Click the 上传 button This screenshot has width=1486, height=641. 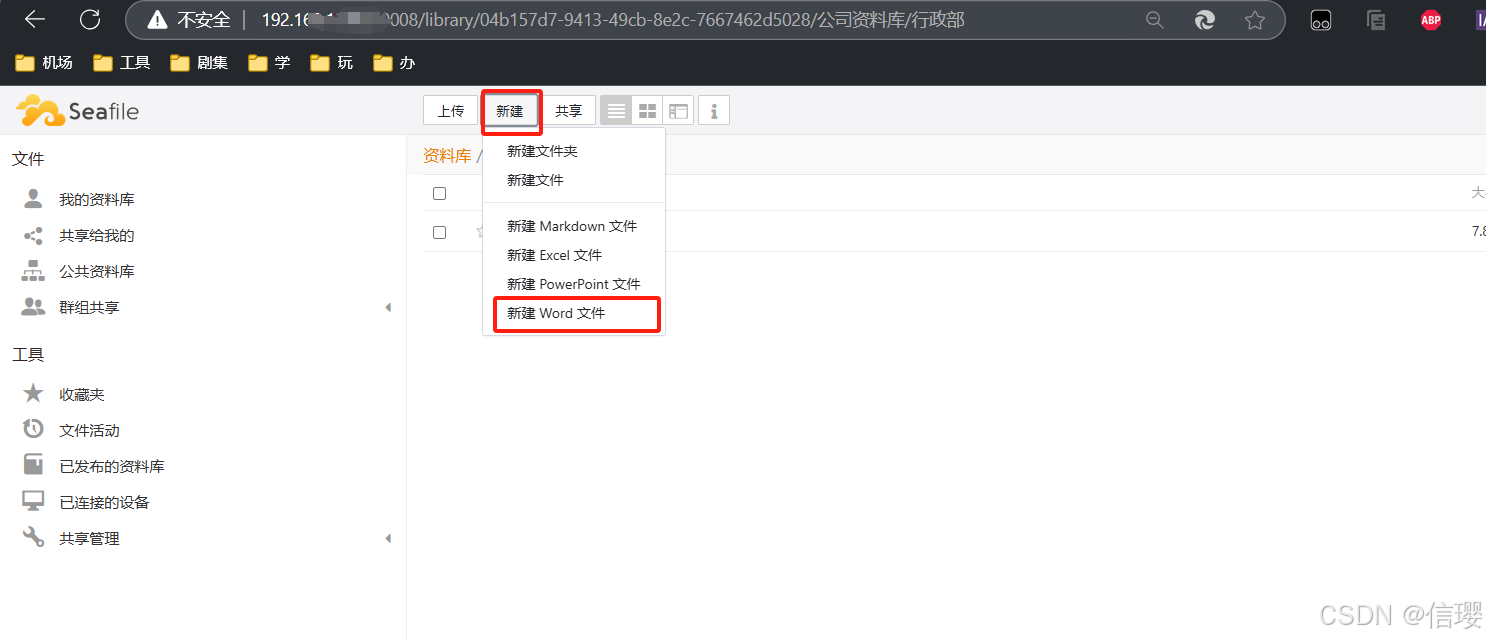click(x=450, y=110)
